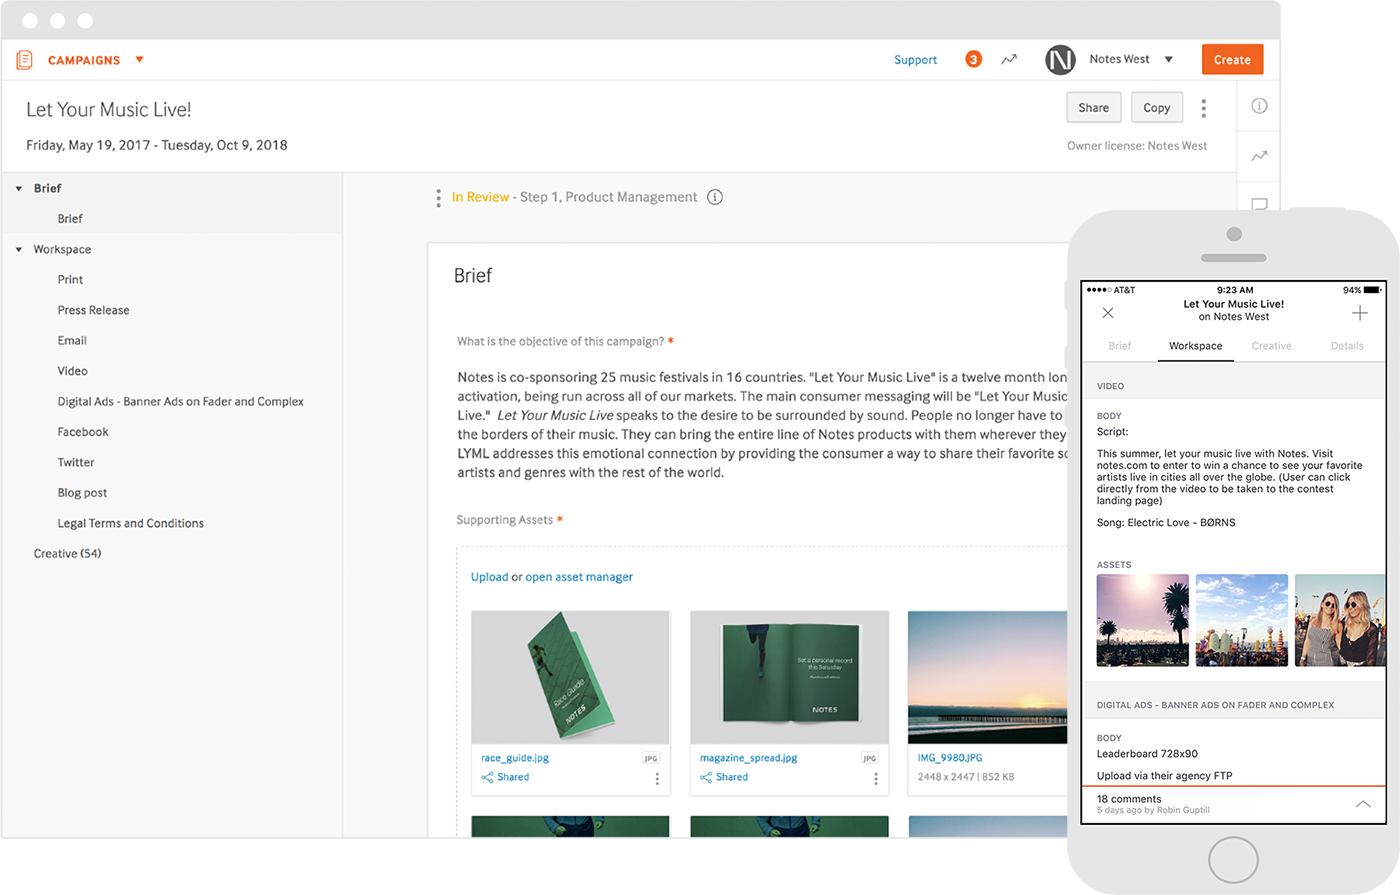The image size is (1400, 895).
Task: Open the activity chart icon in right sidebar
Action: (1259, 156)
